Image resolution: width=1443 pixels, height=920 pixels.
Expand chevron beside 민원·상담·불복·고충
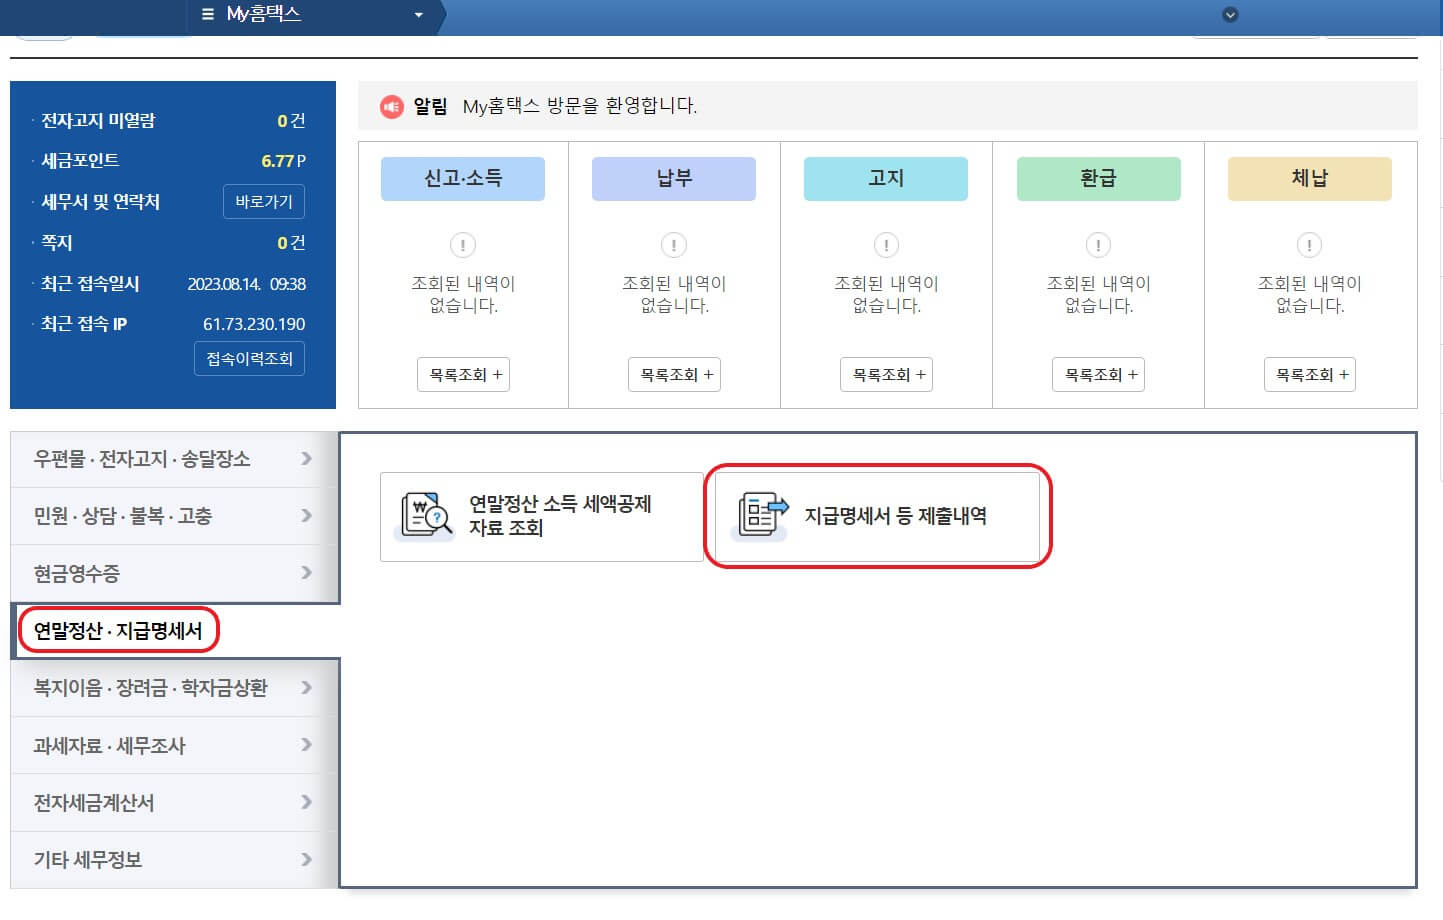point(307,516)
